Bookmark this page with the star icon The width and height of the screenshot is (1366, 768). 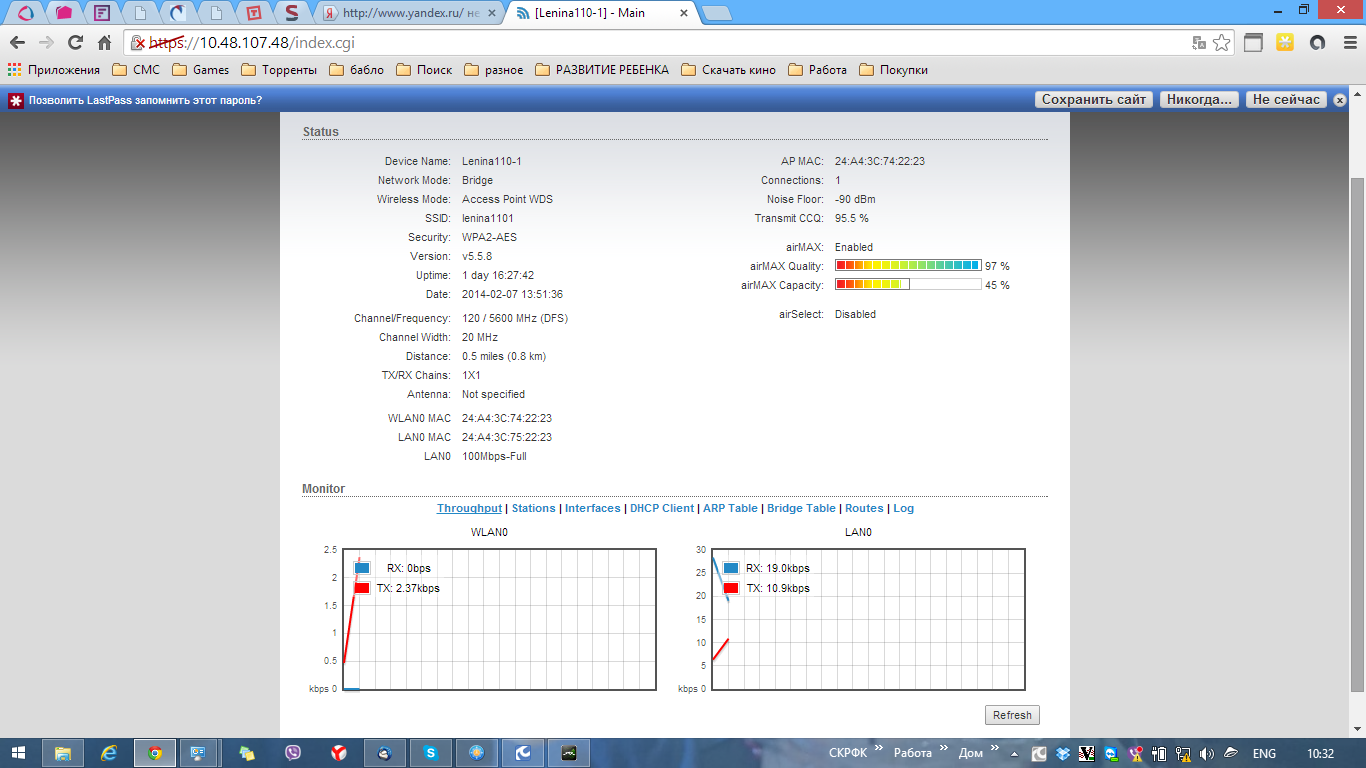[1221, 43]
